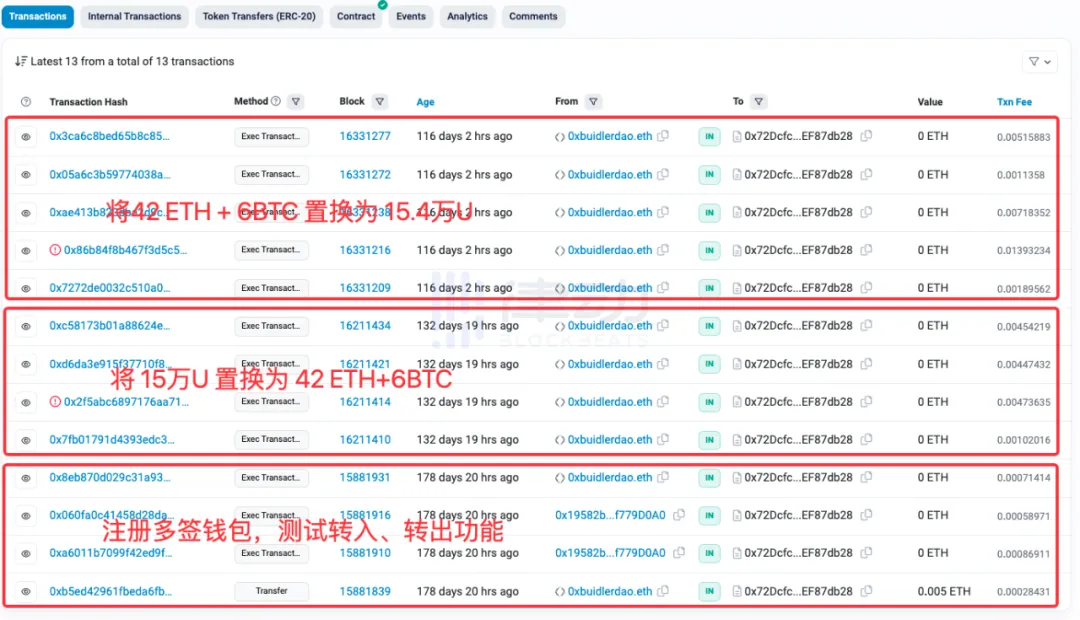Open transaction hash 0x7fb01791d4393edc3 link

[112, 440]
